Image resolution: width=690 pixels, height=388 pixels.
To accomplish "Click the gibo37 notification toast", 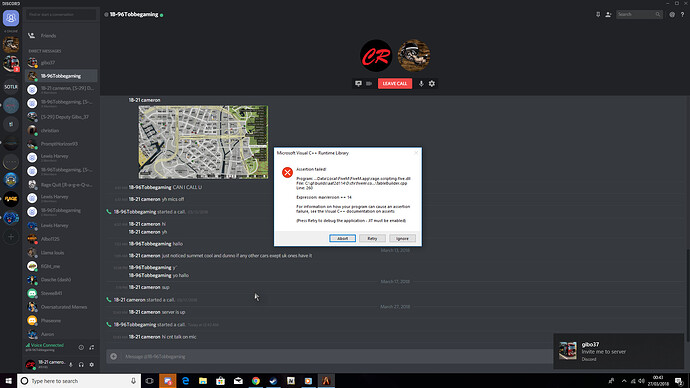I will pos(619,351).
